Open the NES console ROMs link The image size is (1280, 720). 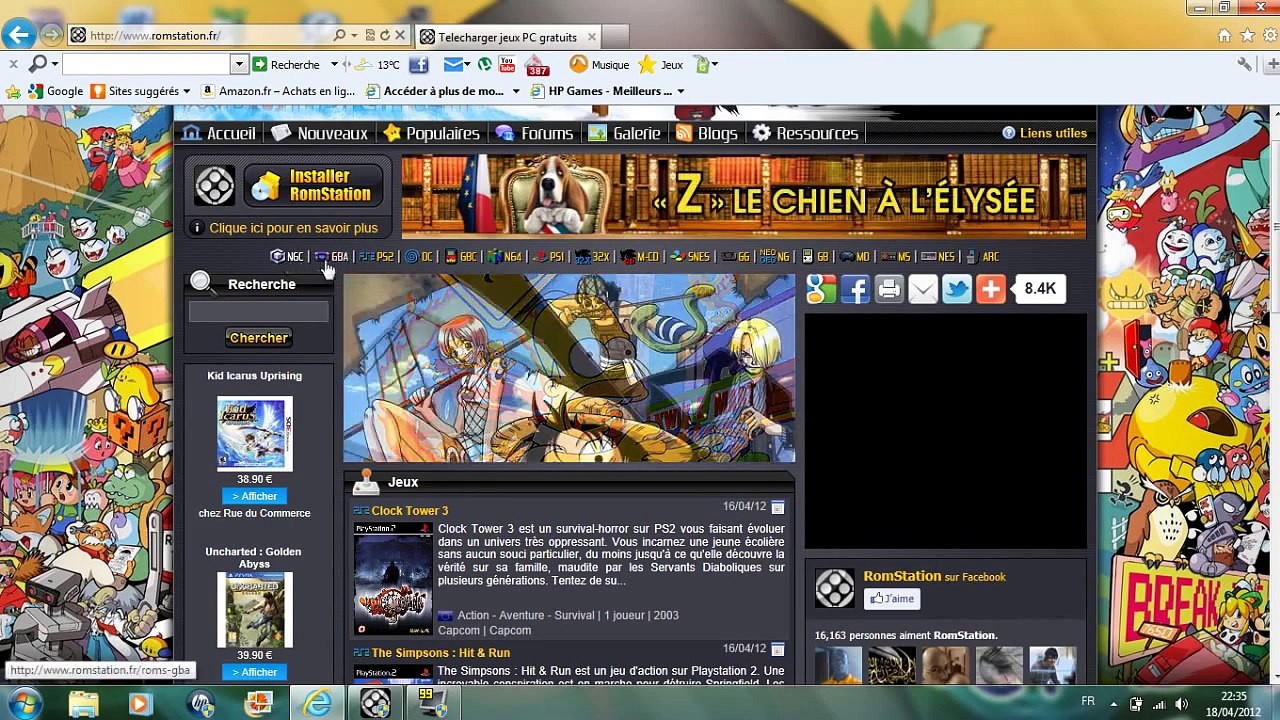938,257
